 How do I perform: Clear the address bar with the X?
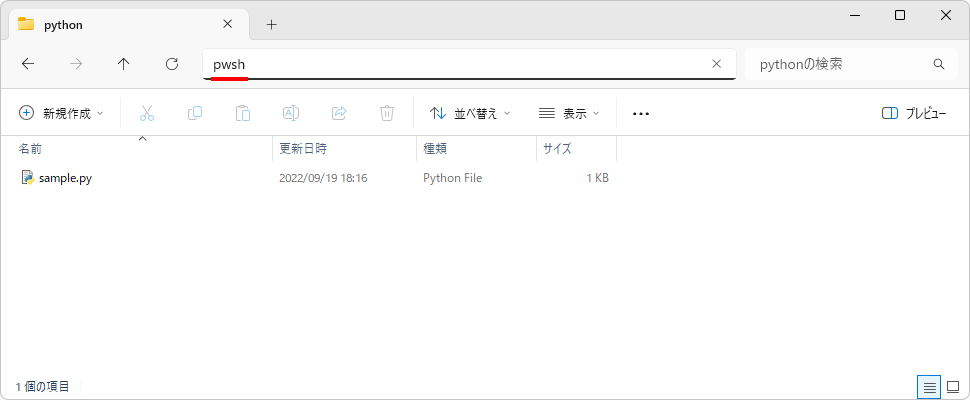coord(716,64)
